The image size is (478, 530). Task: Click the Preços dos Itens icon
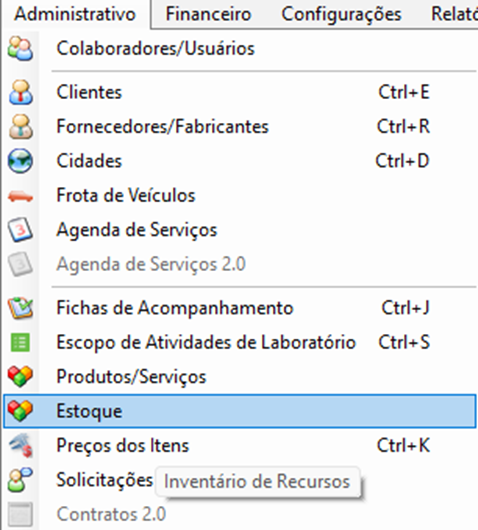click(x=20, y=445)
